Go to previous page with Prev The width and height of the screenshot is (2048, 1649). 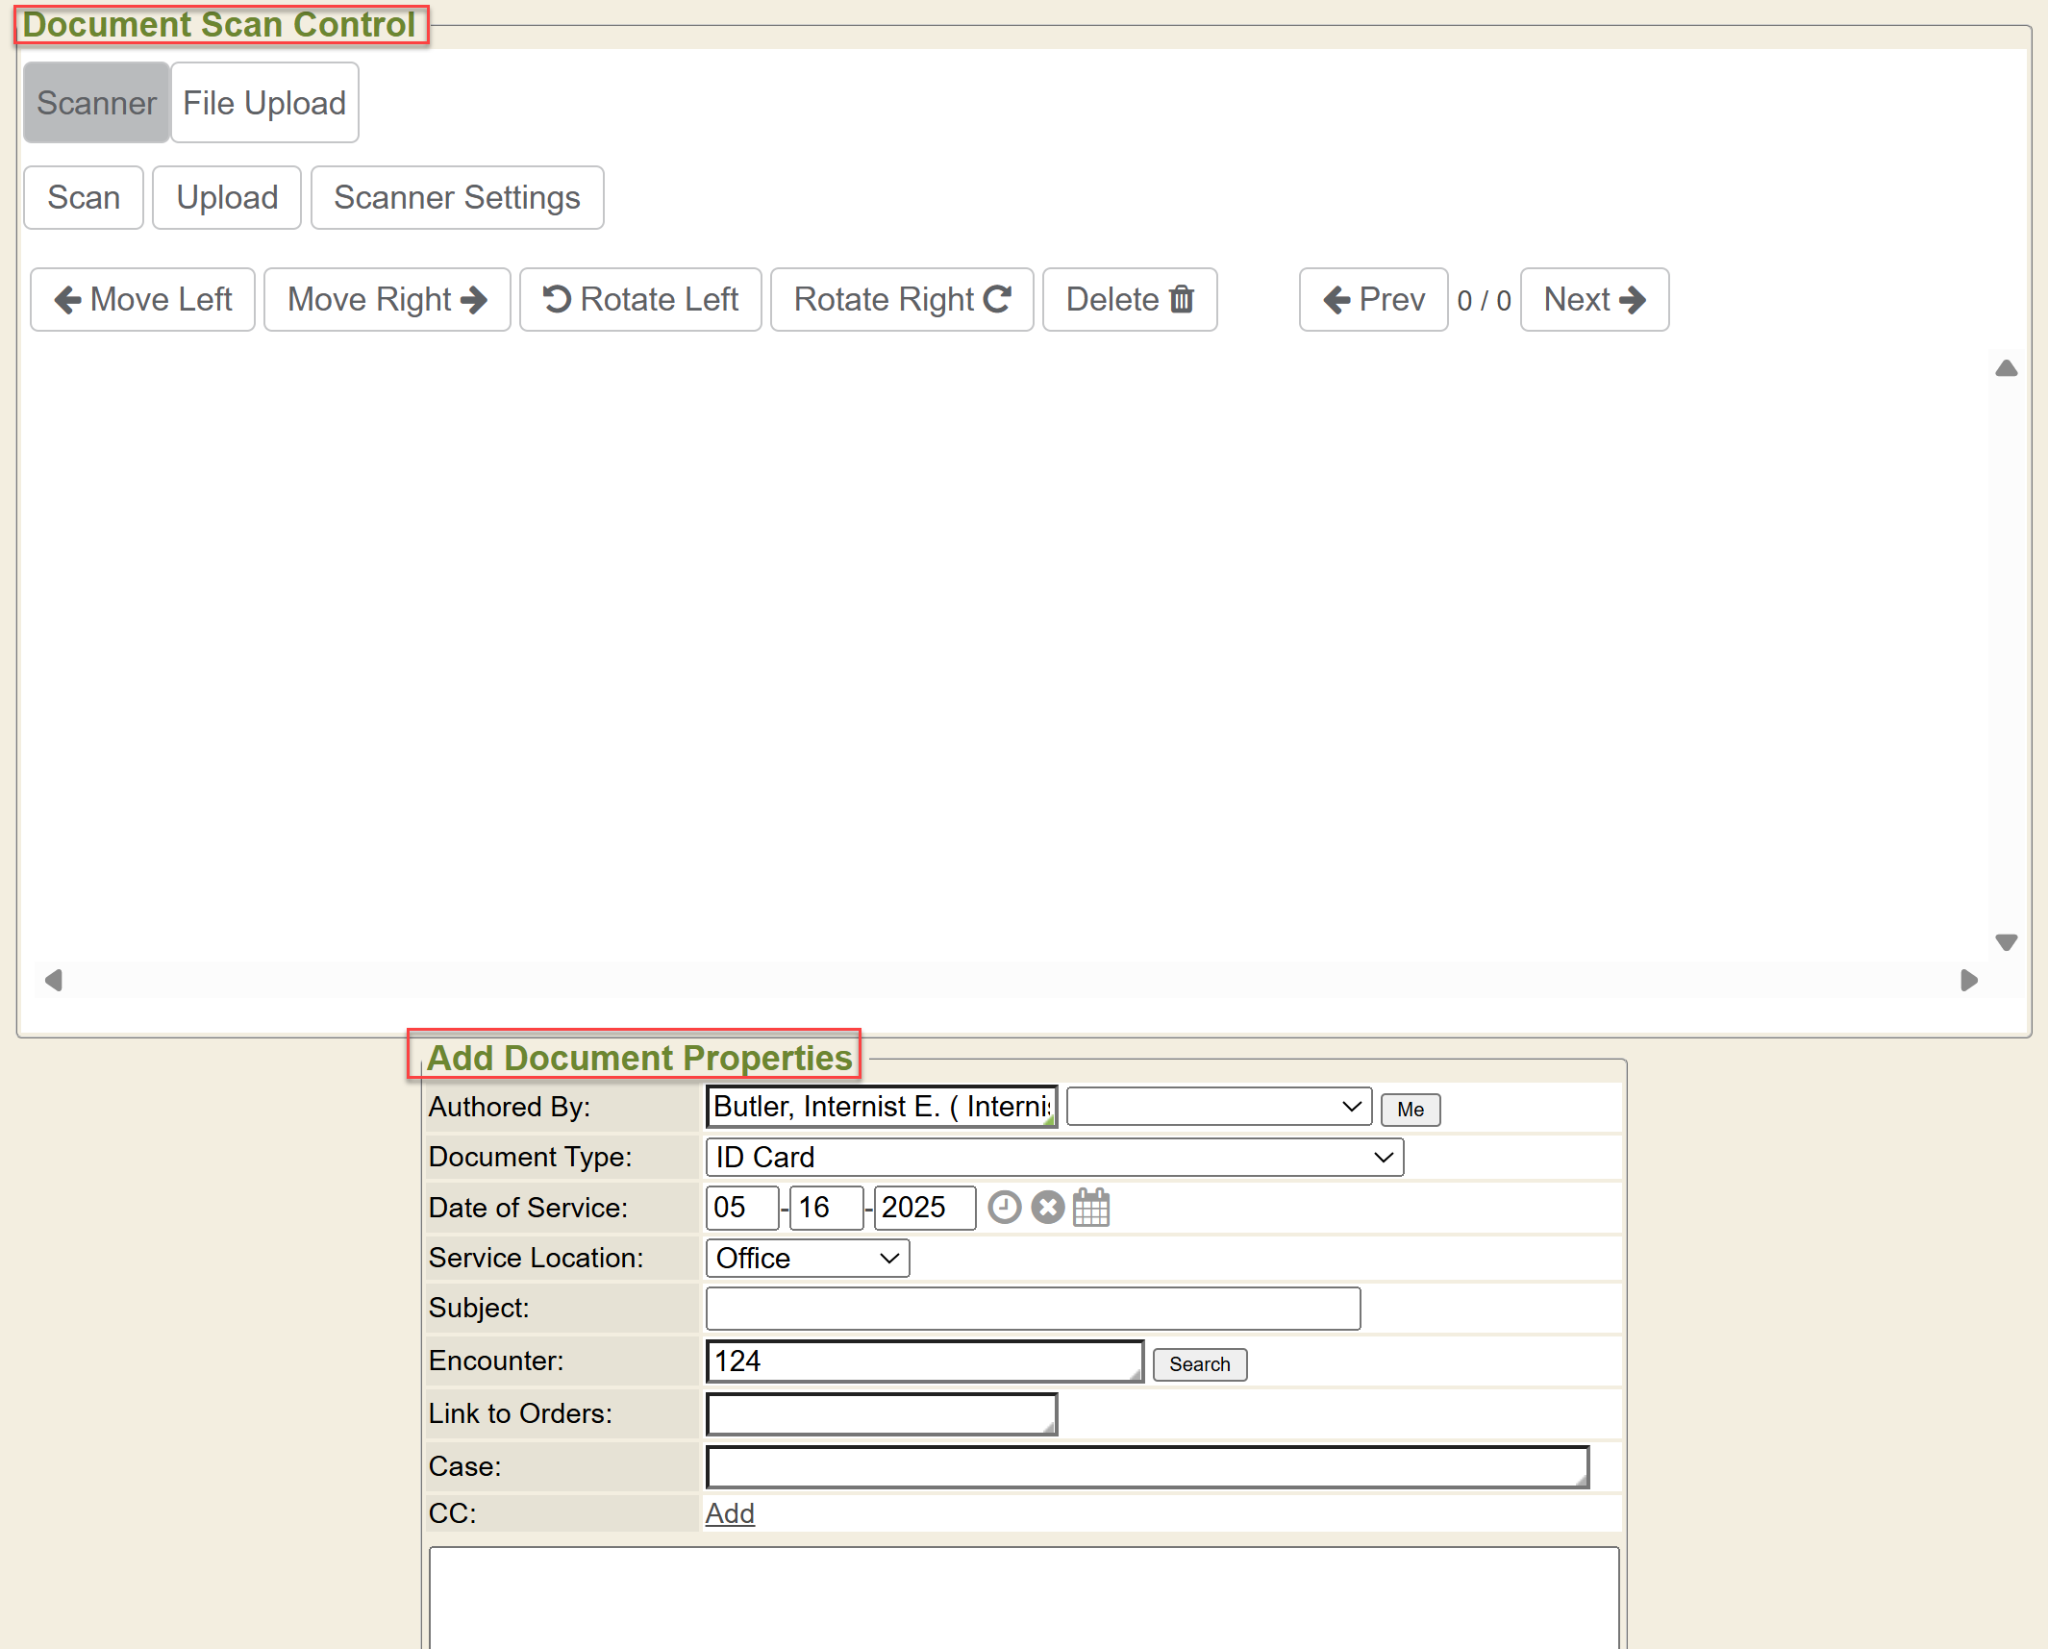1373,299
